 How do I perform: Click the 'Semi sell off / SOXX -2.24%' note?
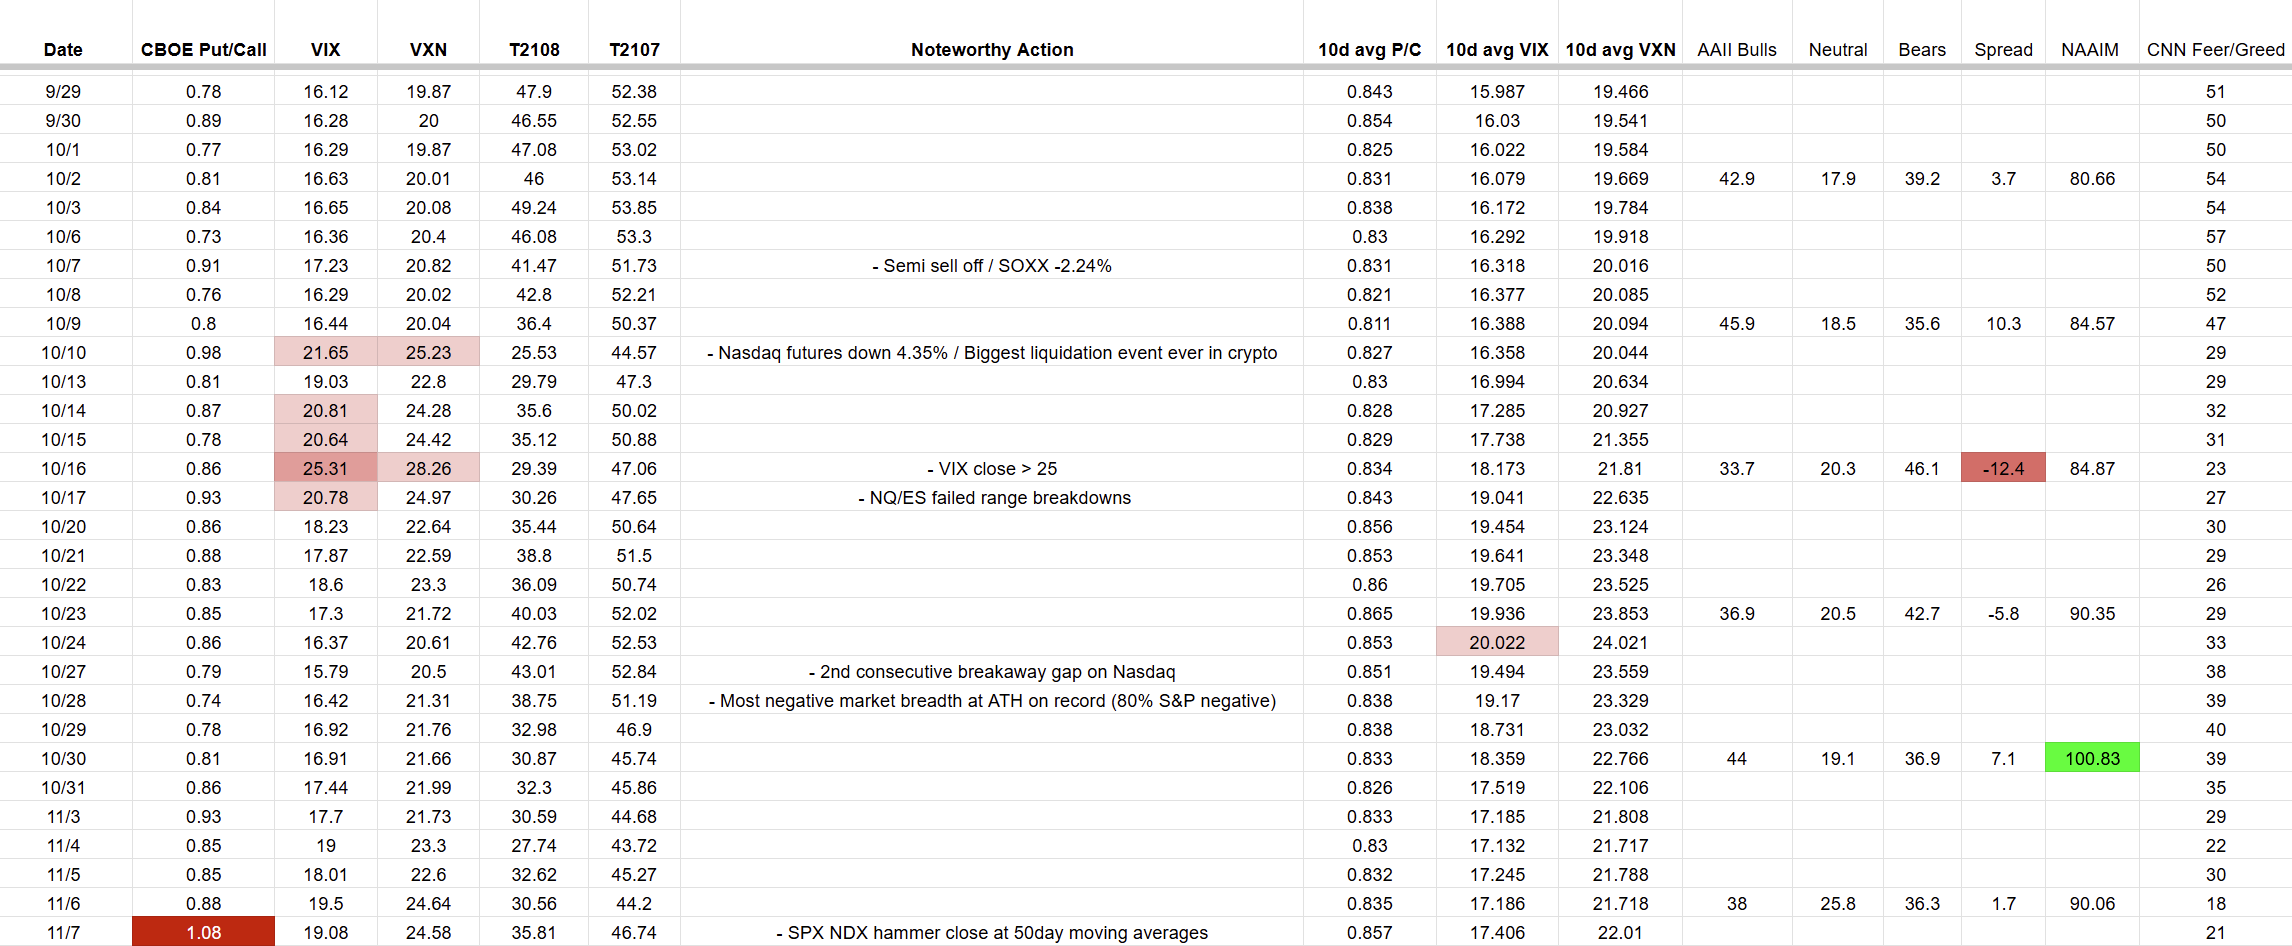pyautogui.click(x=992, y=266)
